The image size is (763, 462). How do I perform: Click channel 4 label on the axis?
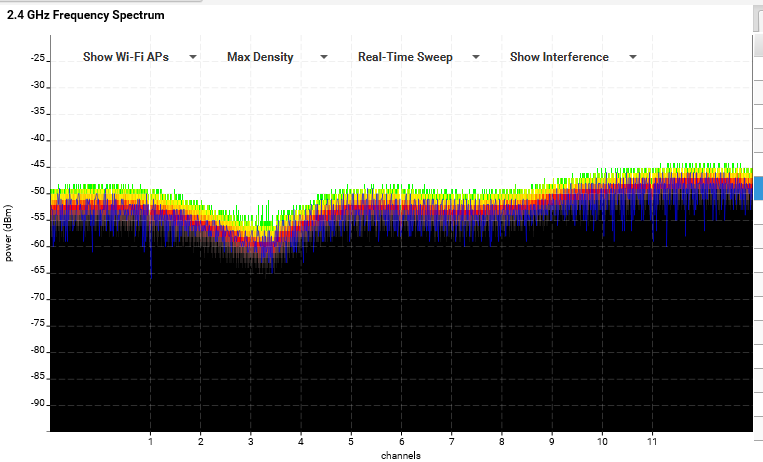301,442
